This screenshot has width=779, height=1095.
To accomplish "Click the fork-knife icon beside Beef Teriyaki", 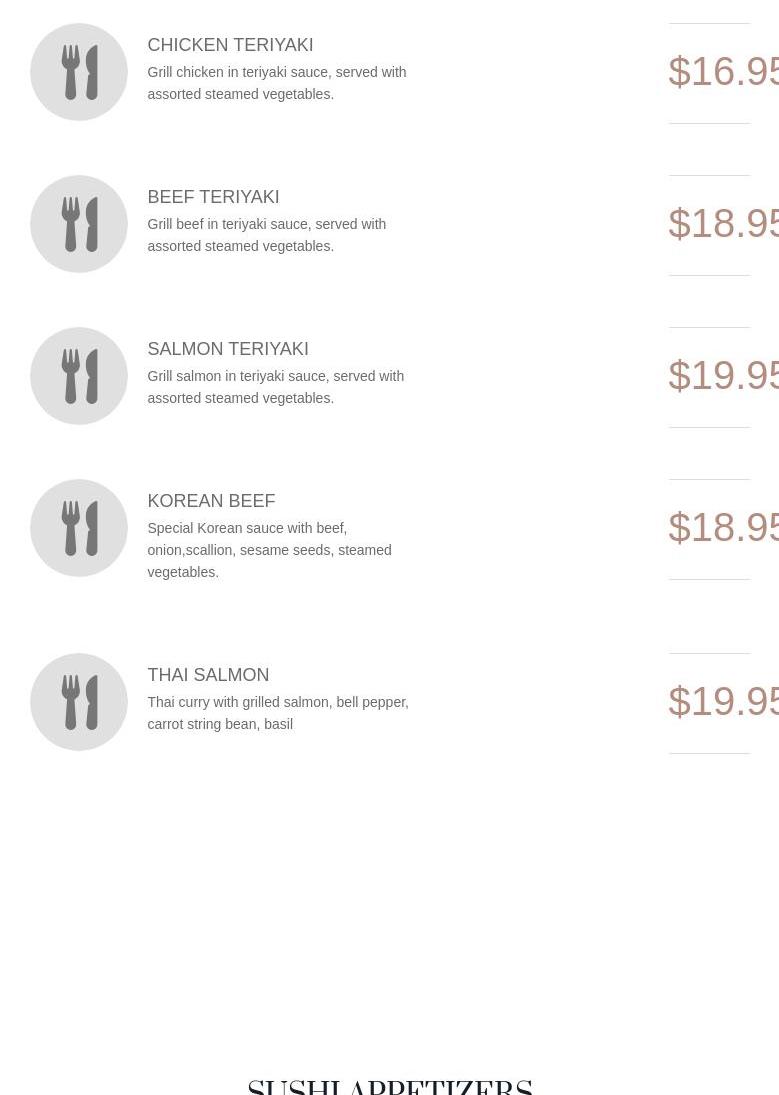I will pos(79,224).
